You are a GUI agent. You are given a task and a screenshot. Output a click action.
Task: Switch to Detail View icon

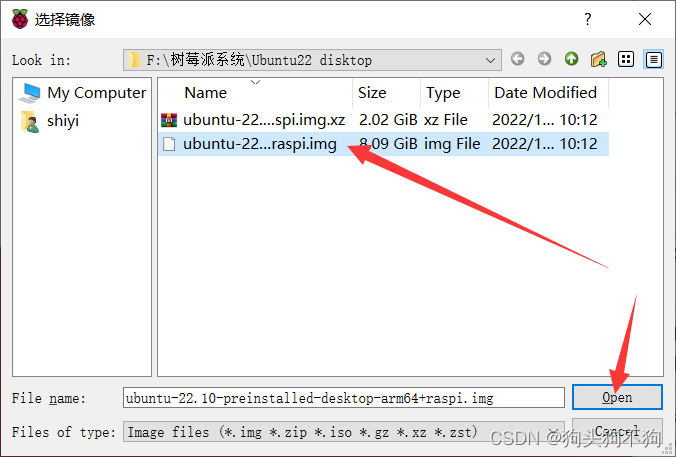(654, 59)
